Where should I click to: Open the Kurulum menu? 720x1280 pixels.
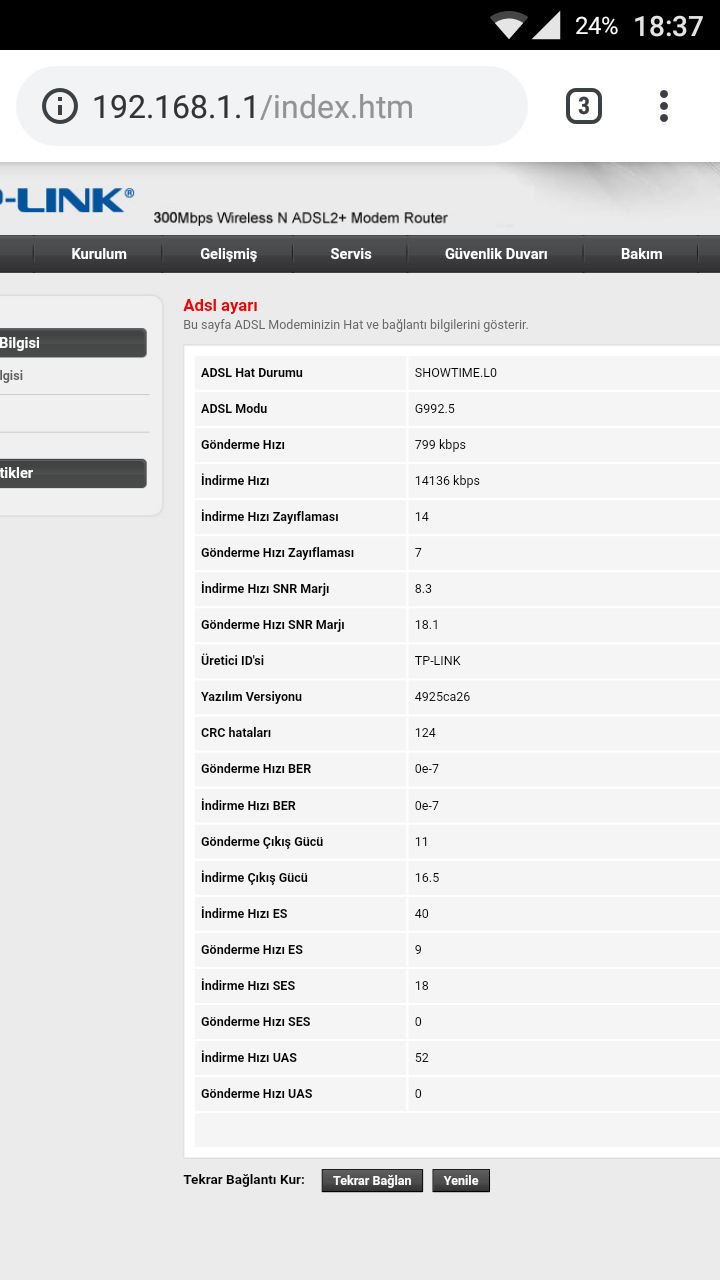99,254
